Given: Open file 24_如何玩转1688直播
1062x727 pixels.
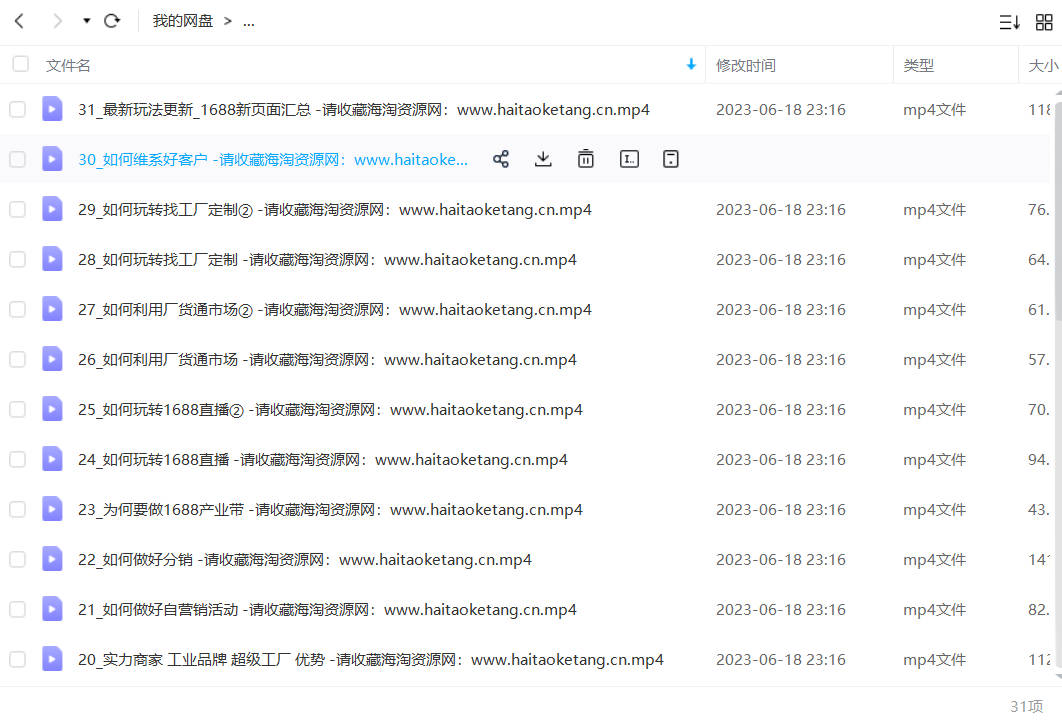Looking at the screenshot, I should pyautogui.click(x=323, y=460).
